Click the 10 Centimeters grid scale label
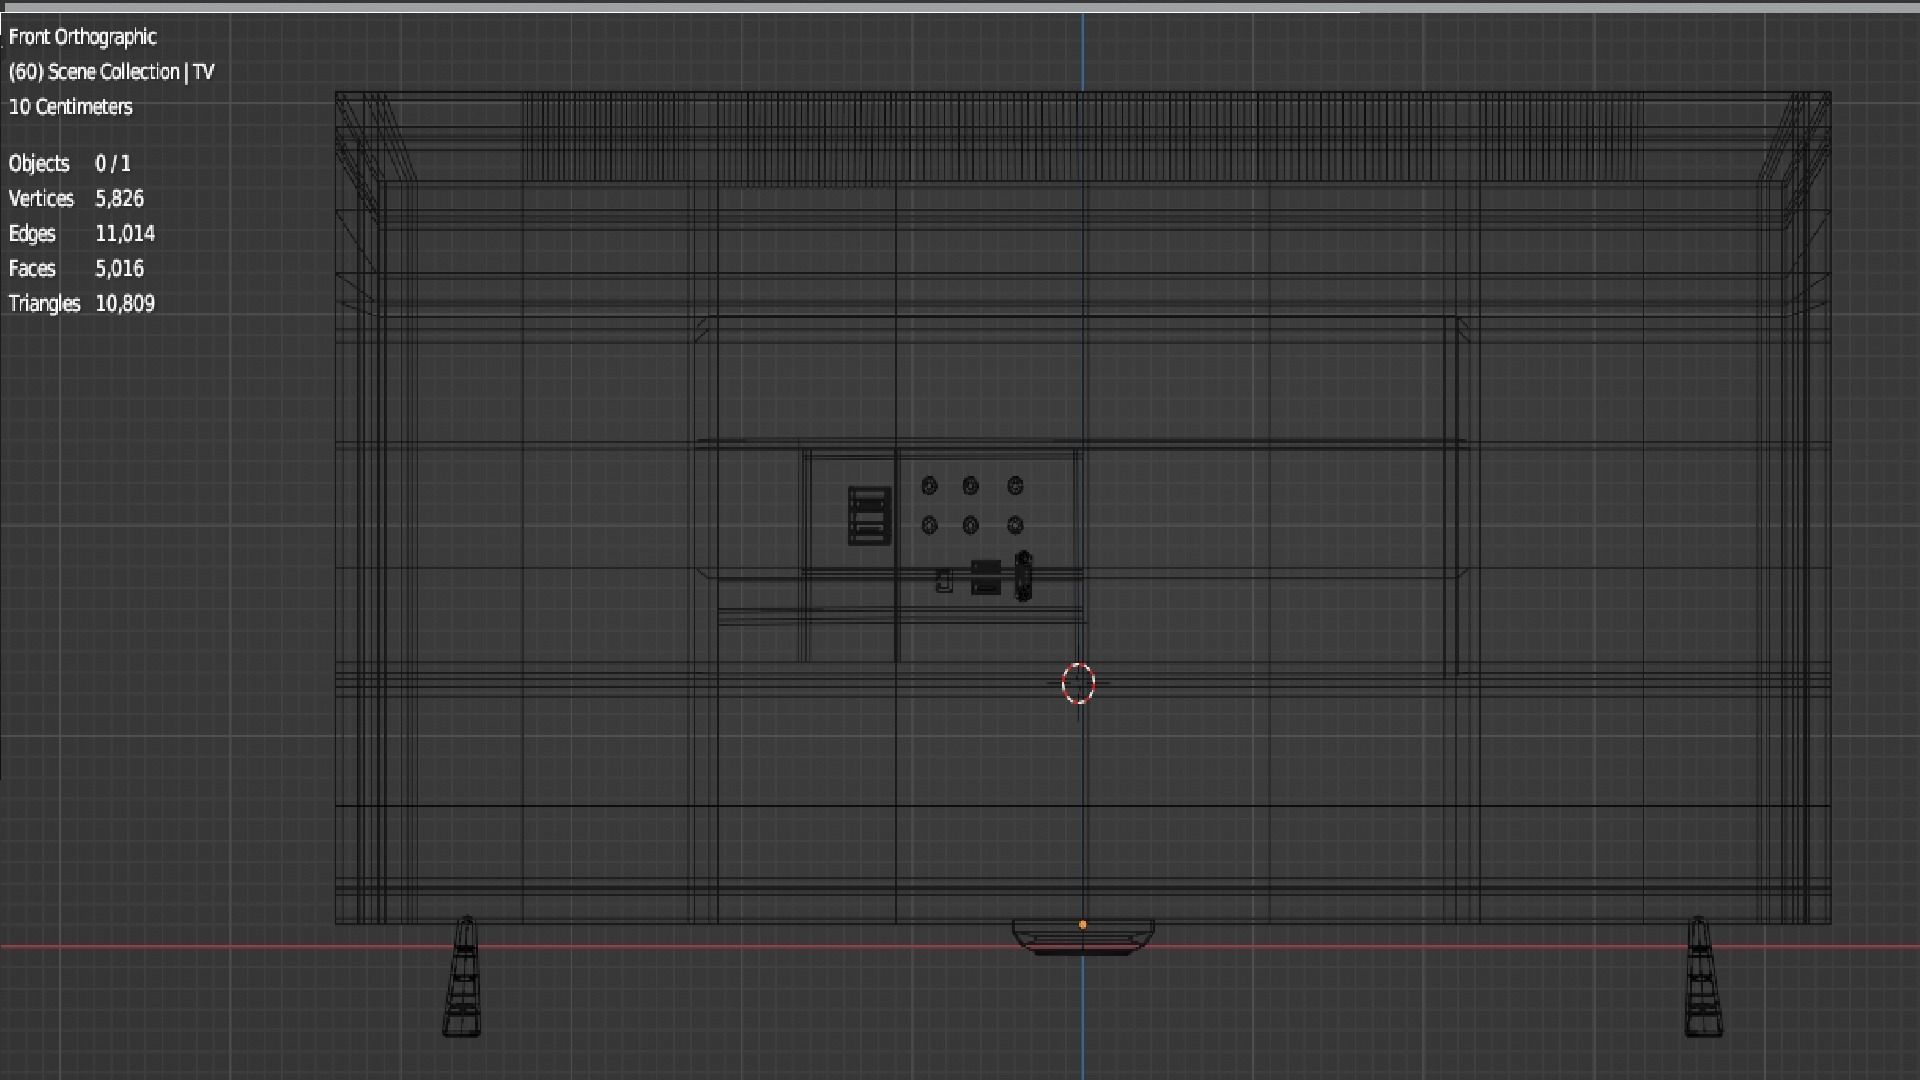Image resolution: width=1920 pixels, height=1080 pixels. 70,107
